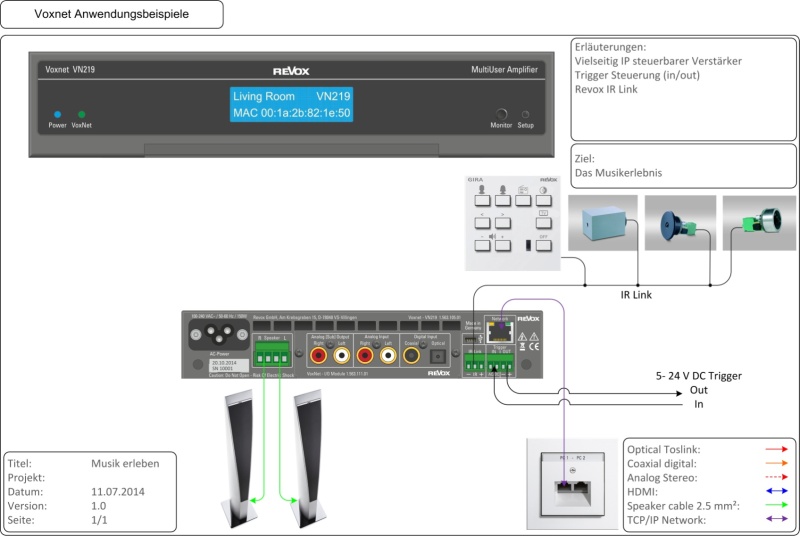Click the blue Power LED on front panel

point(58,114)
